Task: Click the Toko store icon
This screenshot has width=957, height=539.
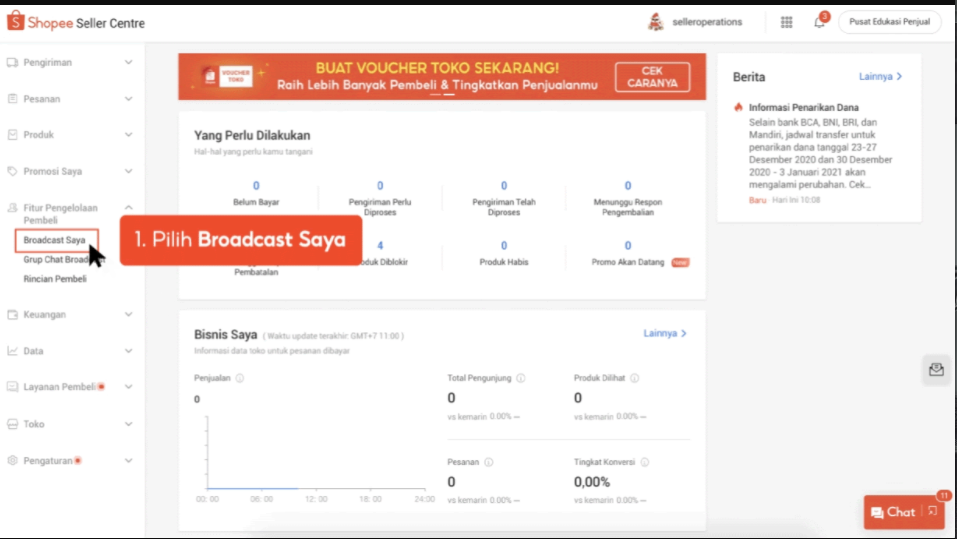Action: [12, 424]
